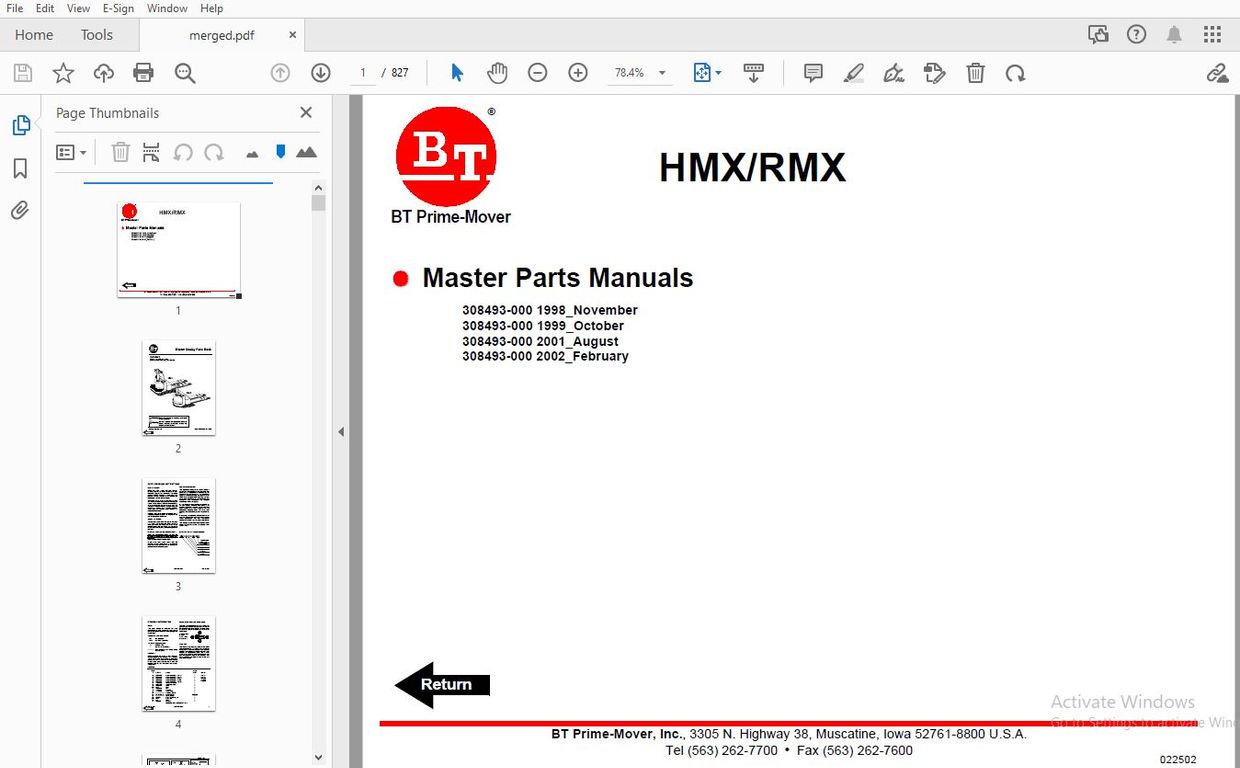This screenshot has height=768, width=1240.
Task: Delete pages using the trash icon
Action: point(120,152)
